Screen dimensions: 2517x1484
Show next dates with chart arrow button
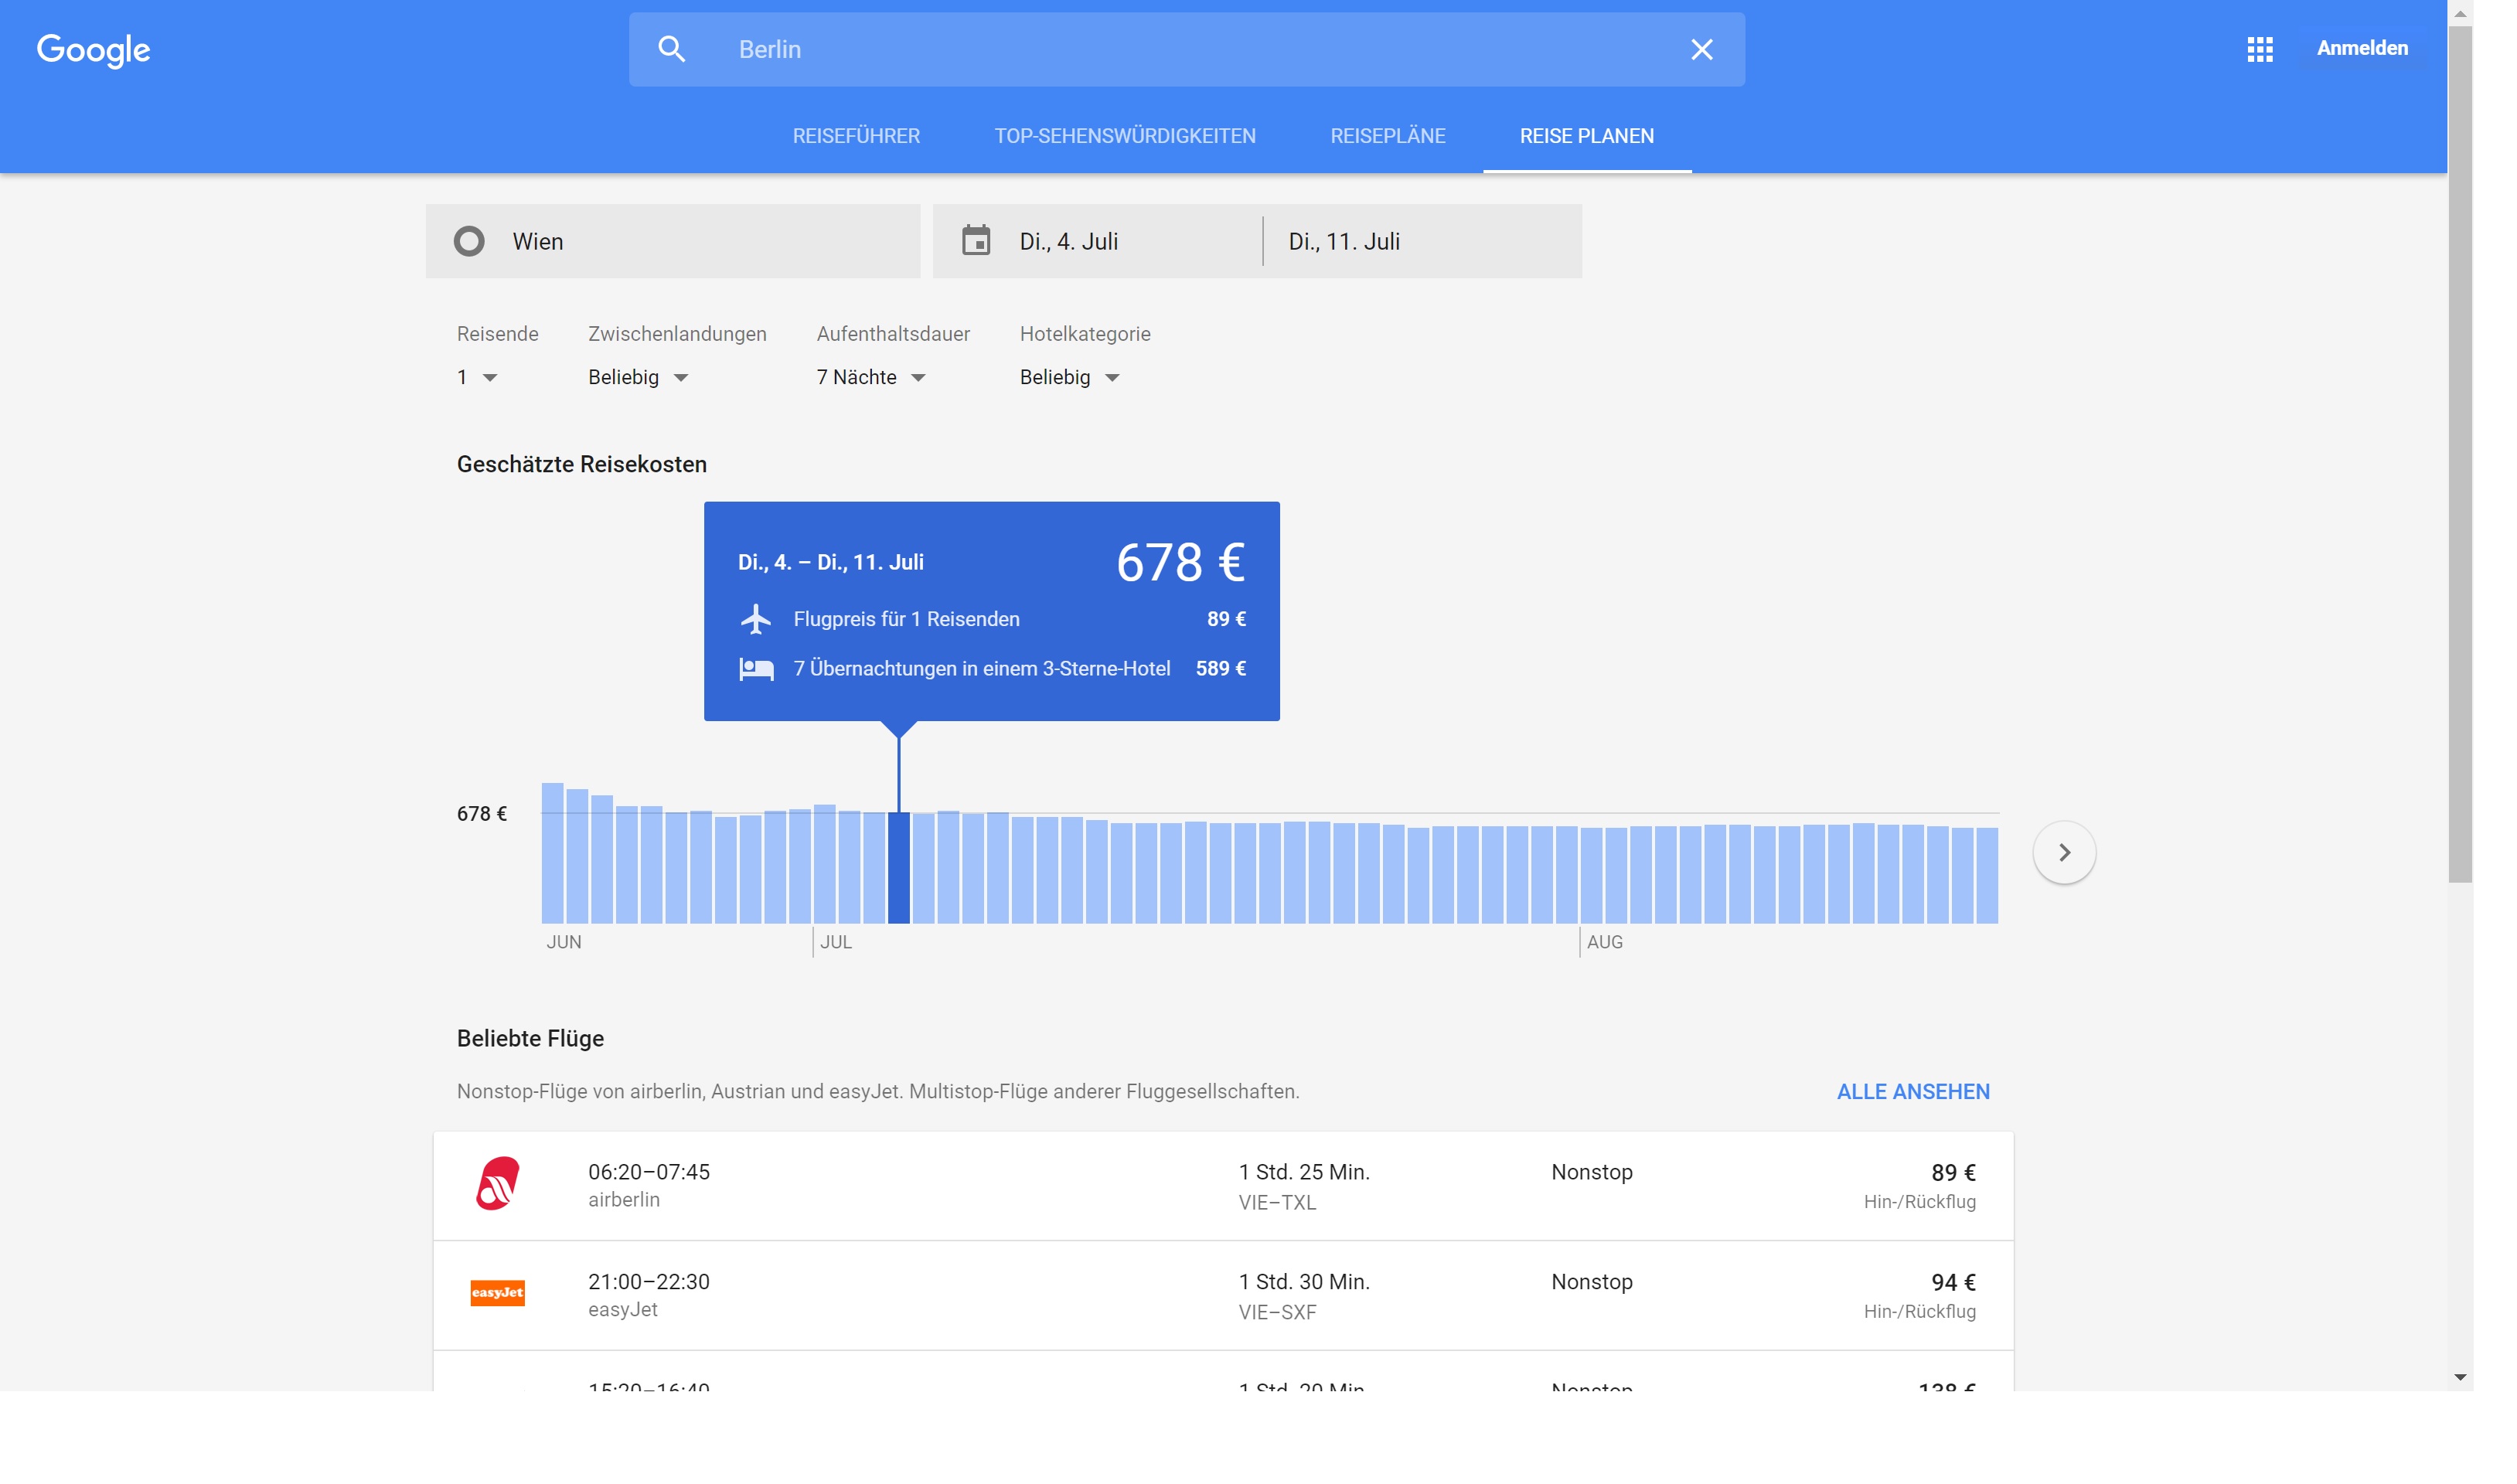[x=2063, y=852]
